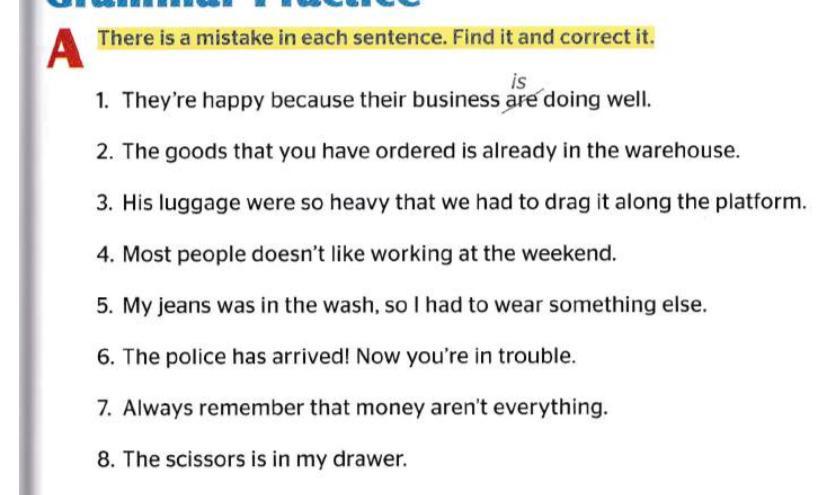Click the word 'drawer' in sentence 8
This screenshot has height=495, width=828.
(375, 460)
